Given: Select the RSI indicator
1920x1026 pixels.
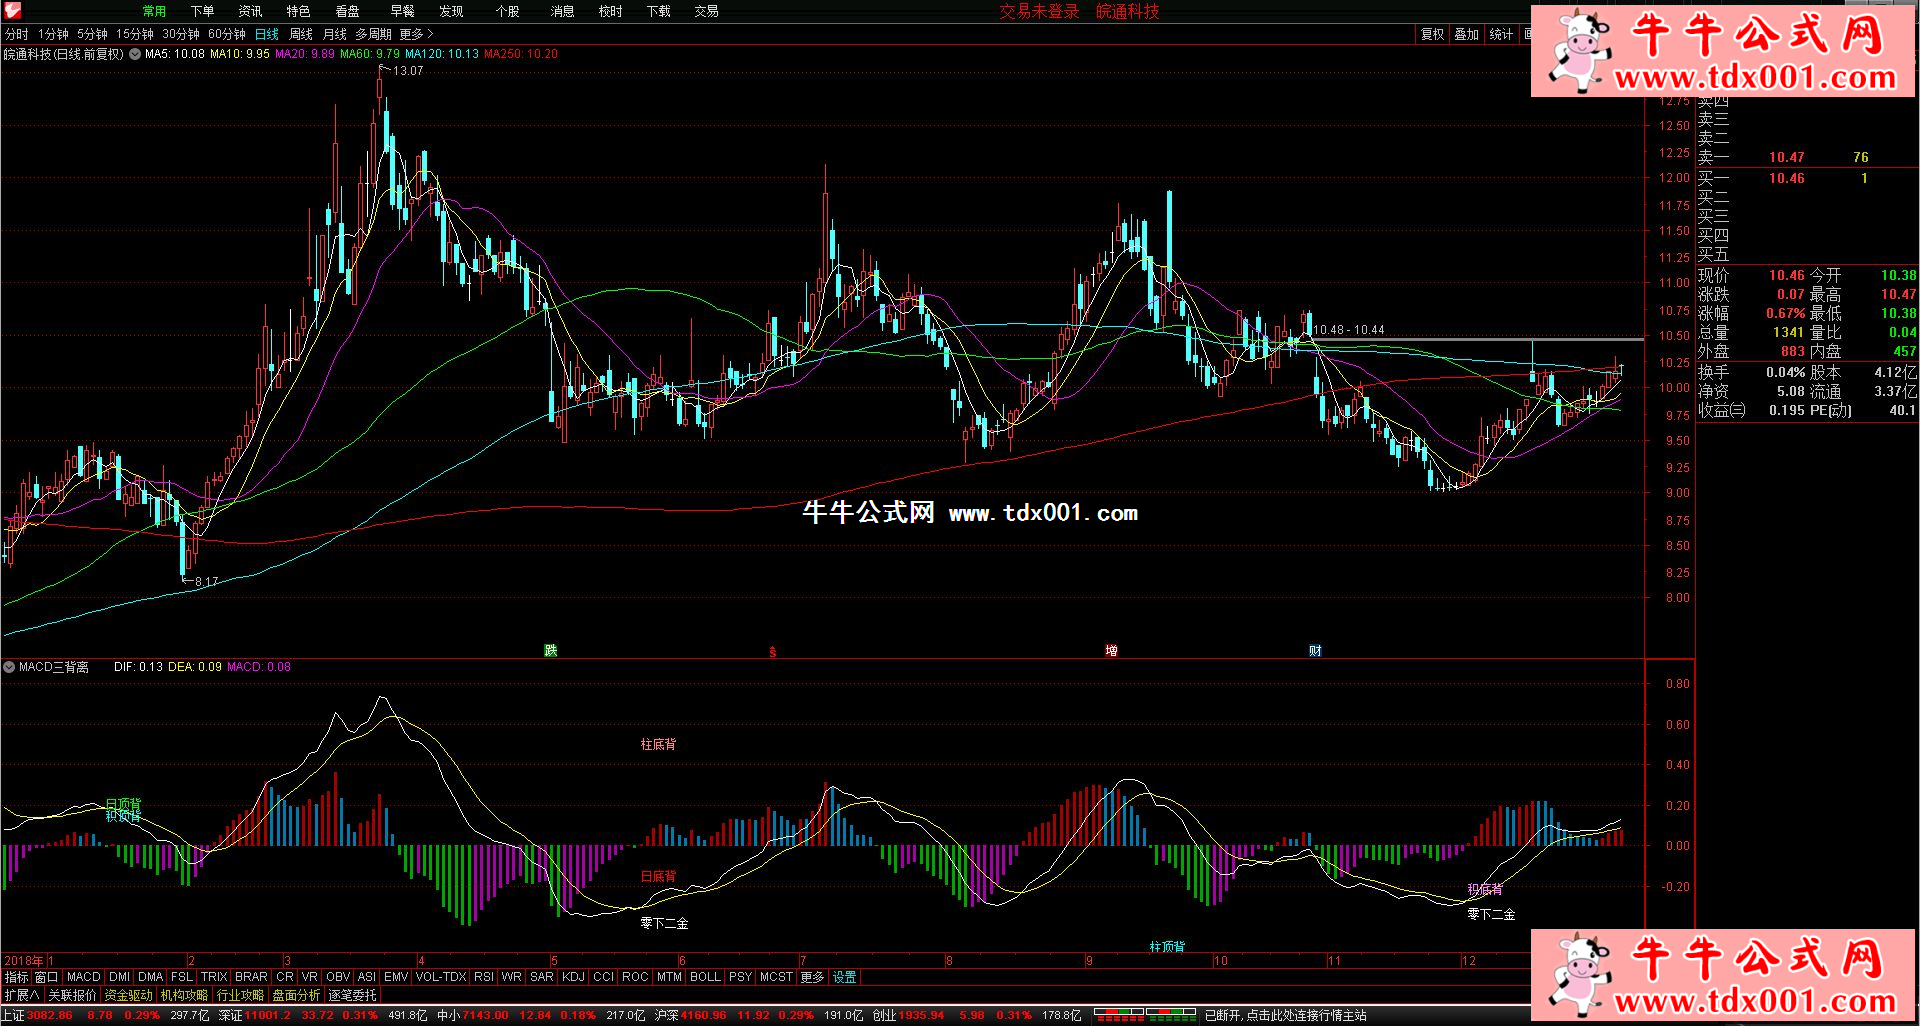Looking at the screenshot, I should (484, 977).
